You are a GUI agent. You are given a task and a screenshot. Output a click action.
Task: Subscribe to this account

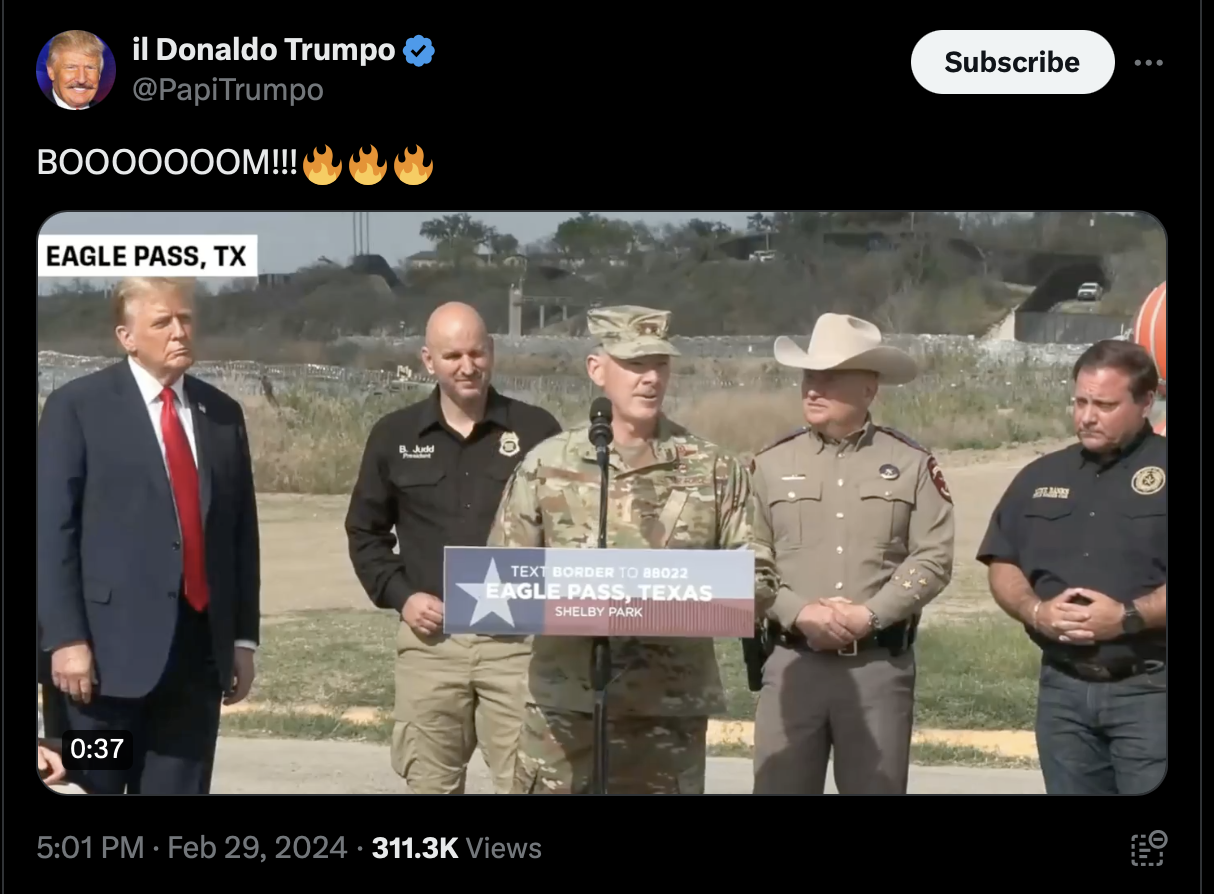tap(1012, 62)
